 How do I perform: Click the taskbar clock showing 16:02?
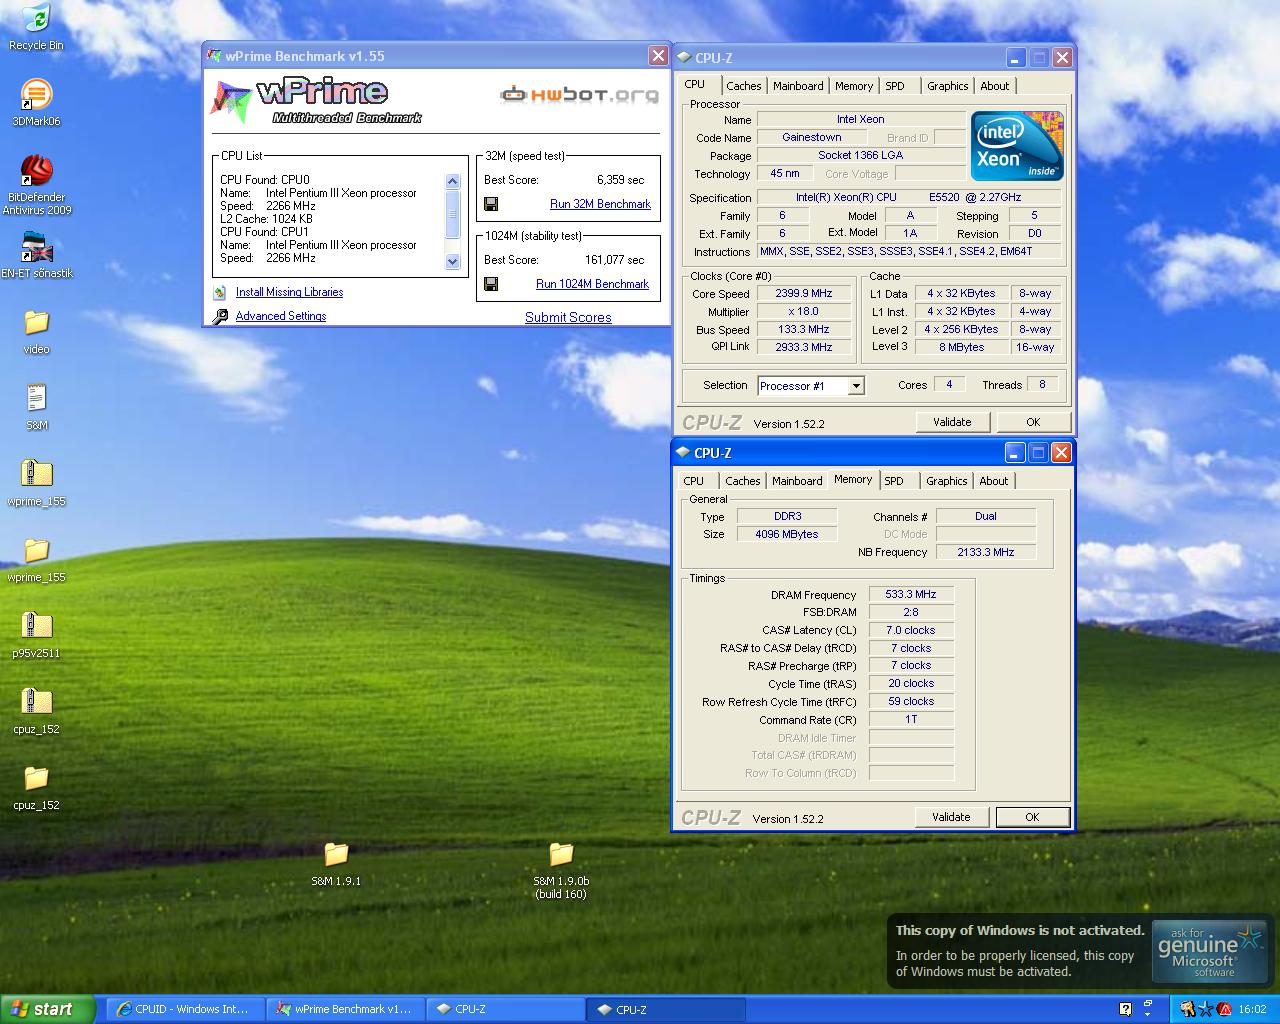tap(1252, 1010)
